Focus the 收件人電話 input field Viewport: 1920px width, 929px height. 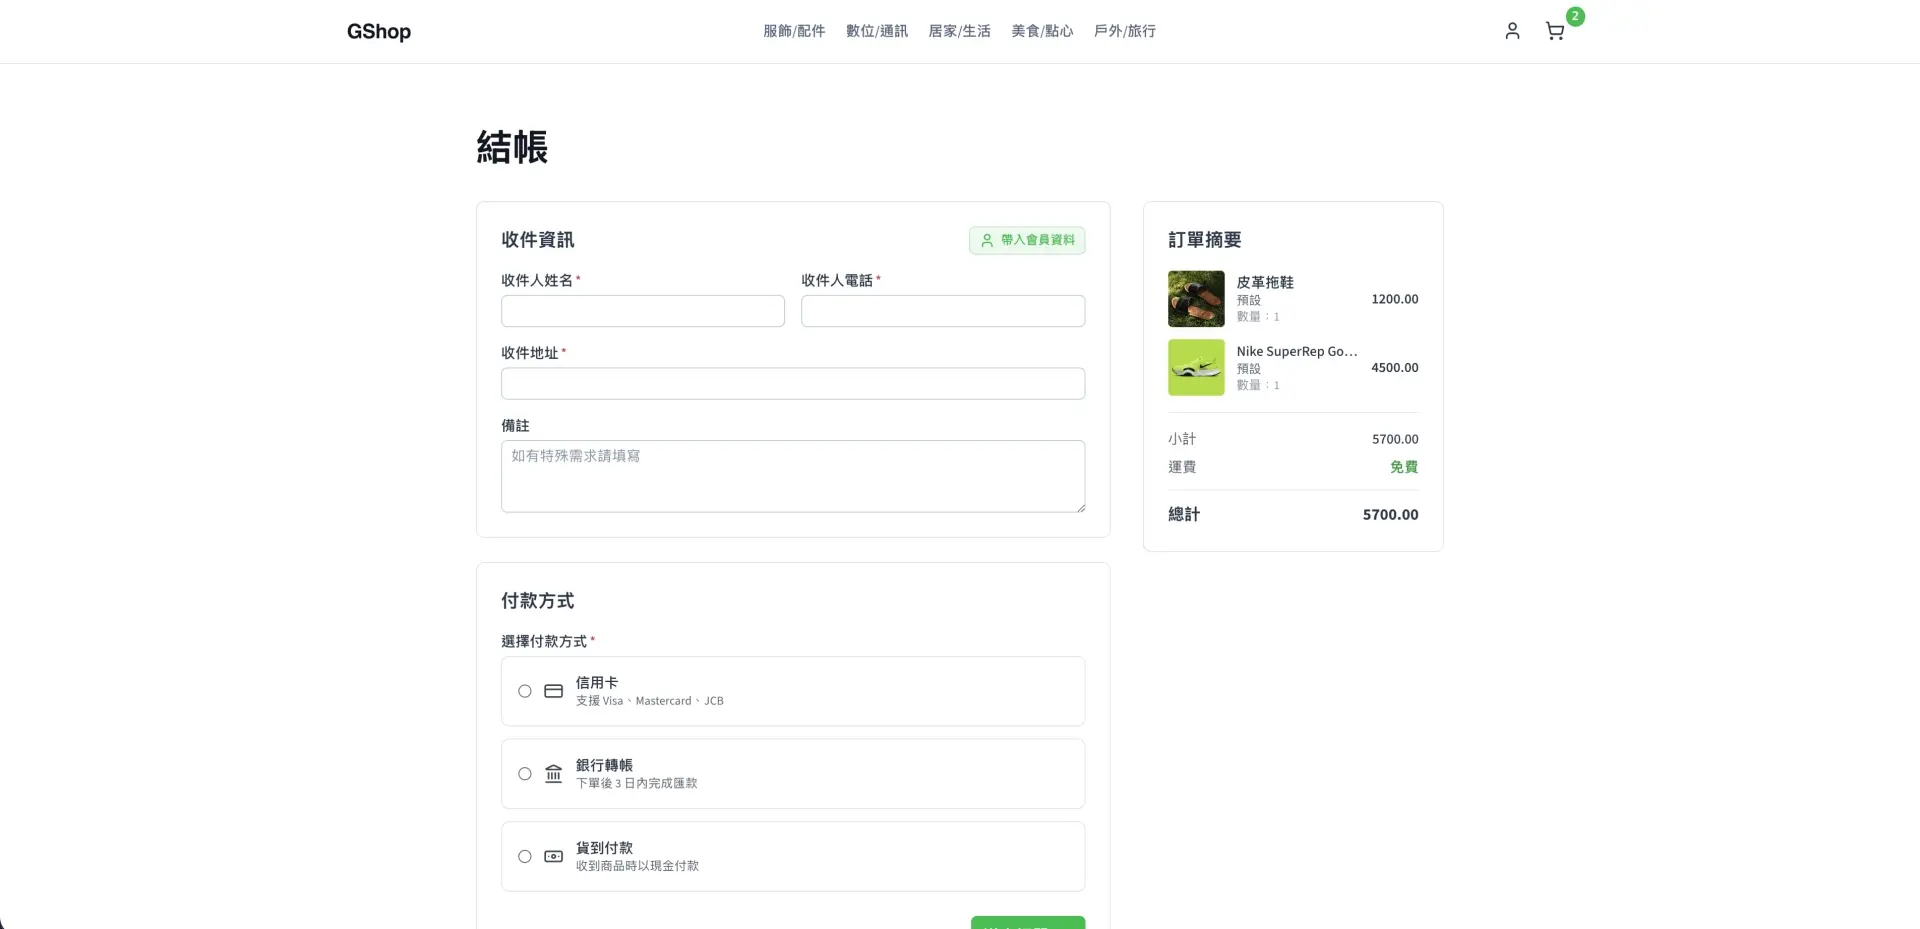(943, 311)
